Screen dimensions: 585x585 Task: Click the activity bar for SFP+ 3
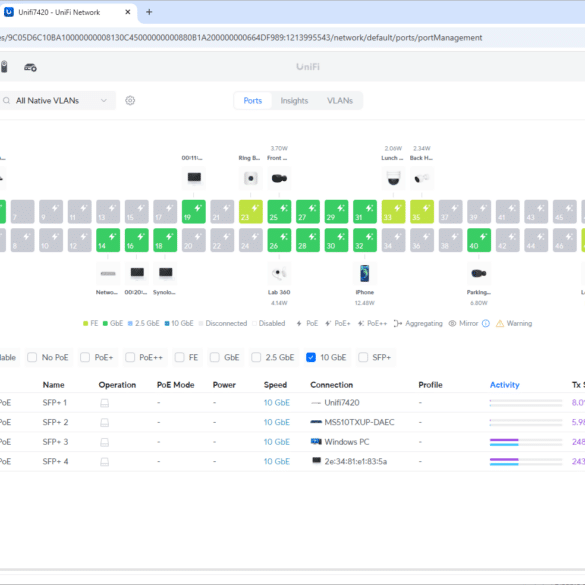[526, 442]
